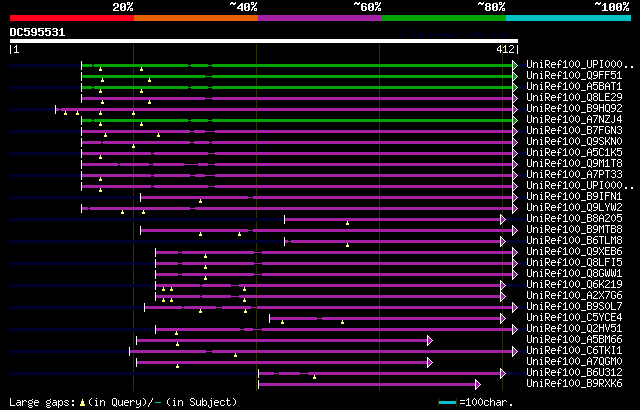Click the alignment bar of C5YCE4
This screenshot has height=410, width=640.
385,319
